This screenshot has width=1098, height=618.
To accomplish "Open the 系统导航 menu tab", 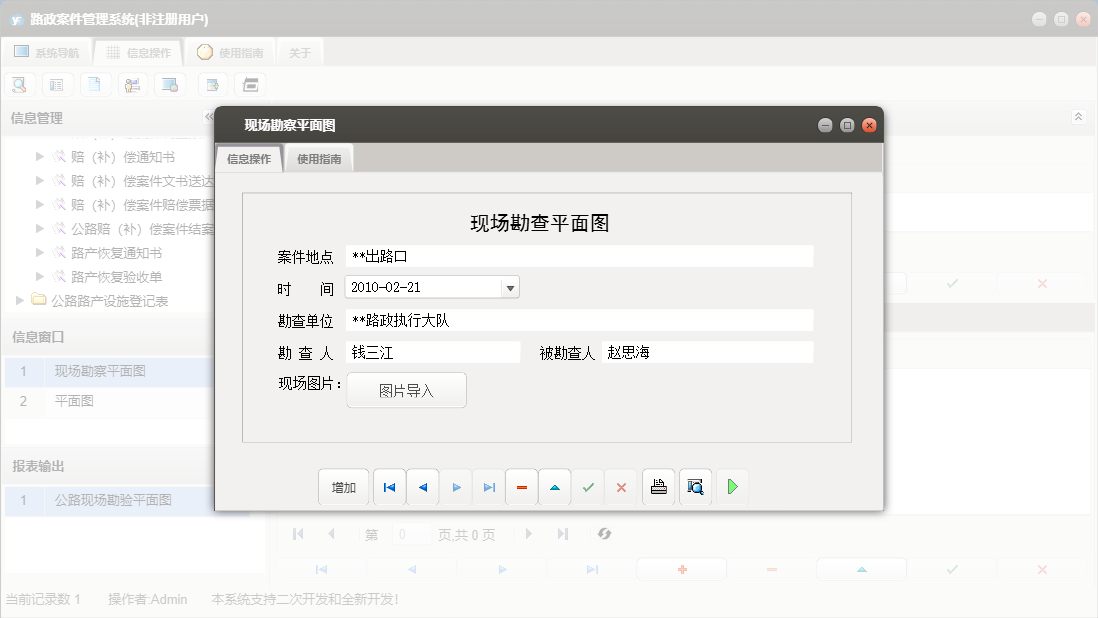I will click(x=49, y=50).
